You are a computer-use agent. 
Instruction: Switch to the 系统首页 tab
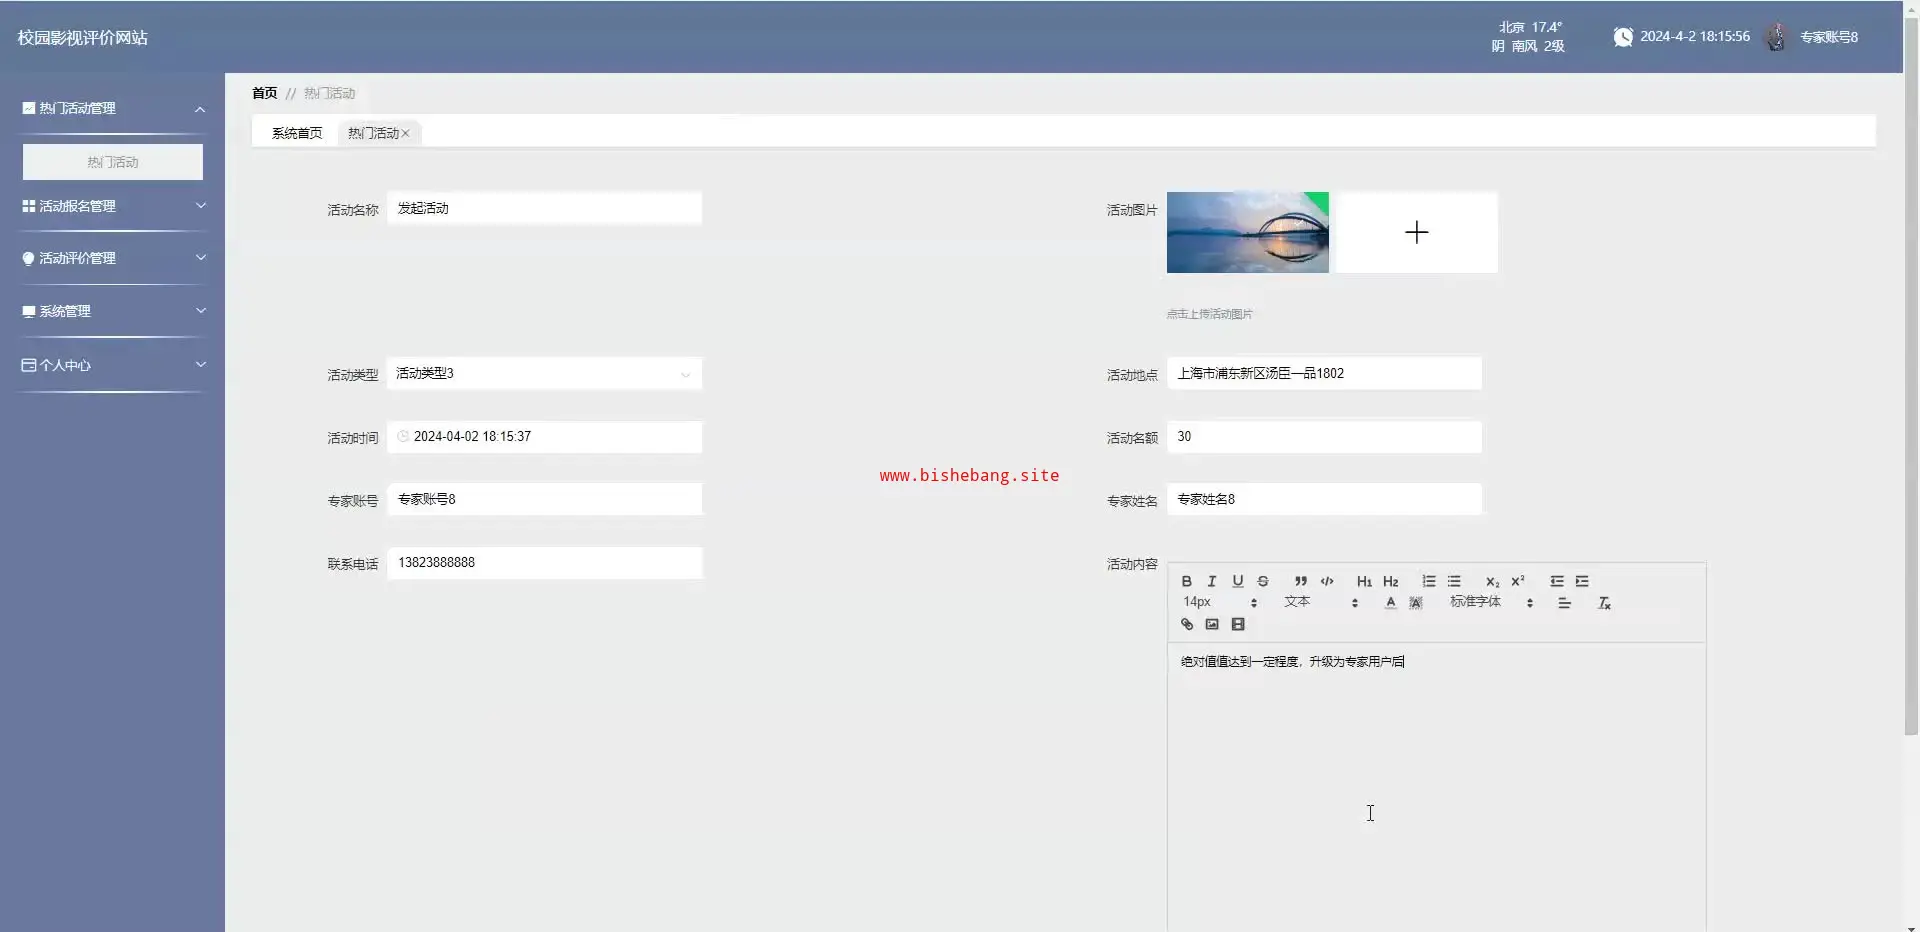[x=297, y=133]
